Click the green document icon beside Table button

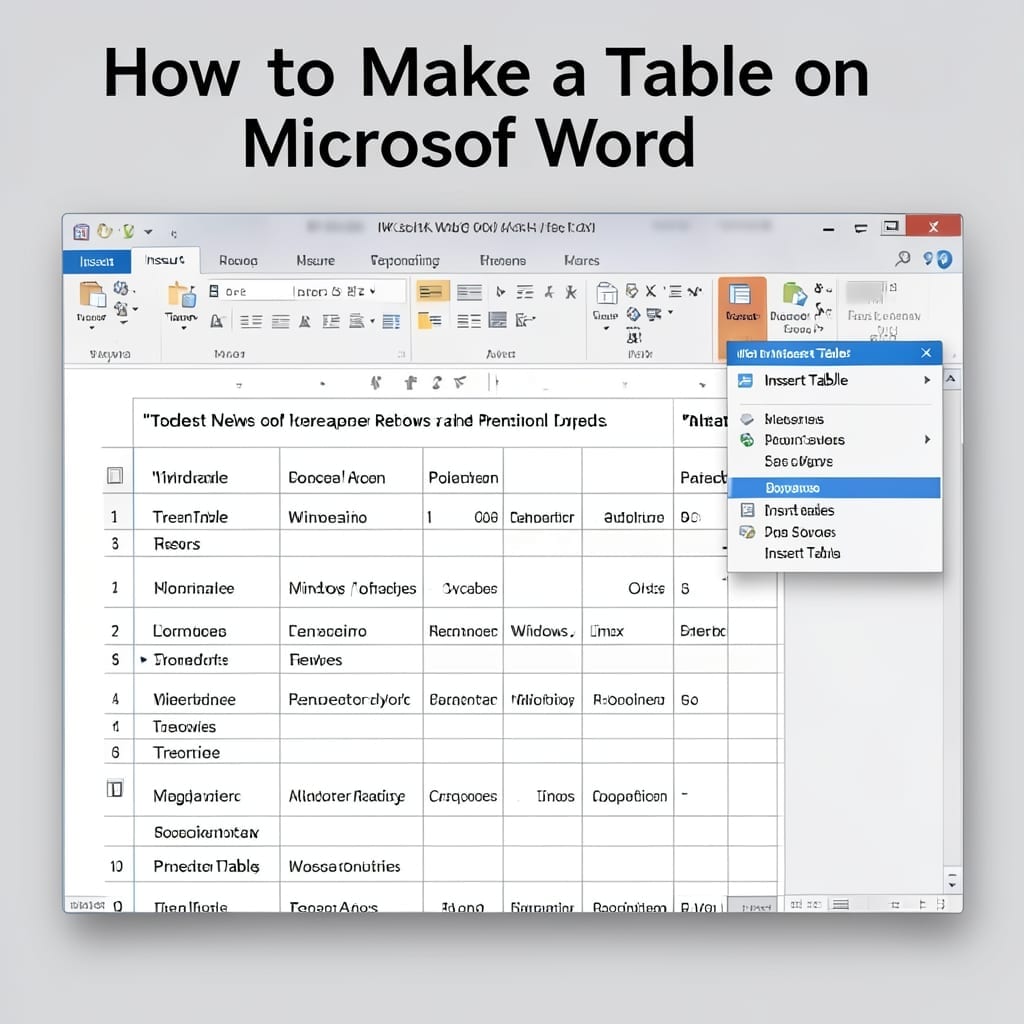pos(793,295)
